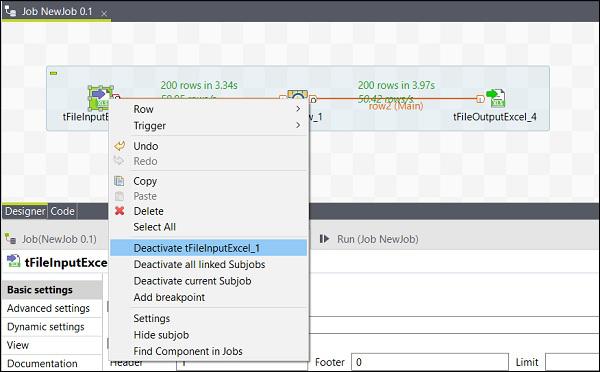This screenshot has height=372, width=600.
Task: Select Add breakpoint menu entry
Action: coord(209,297)
